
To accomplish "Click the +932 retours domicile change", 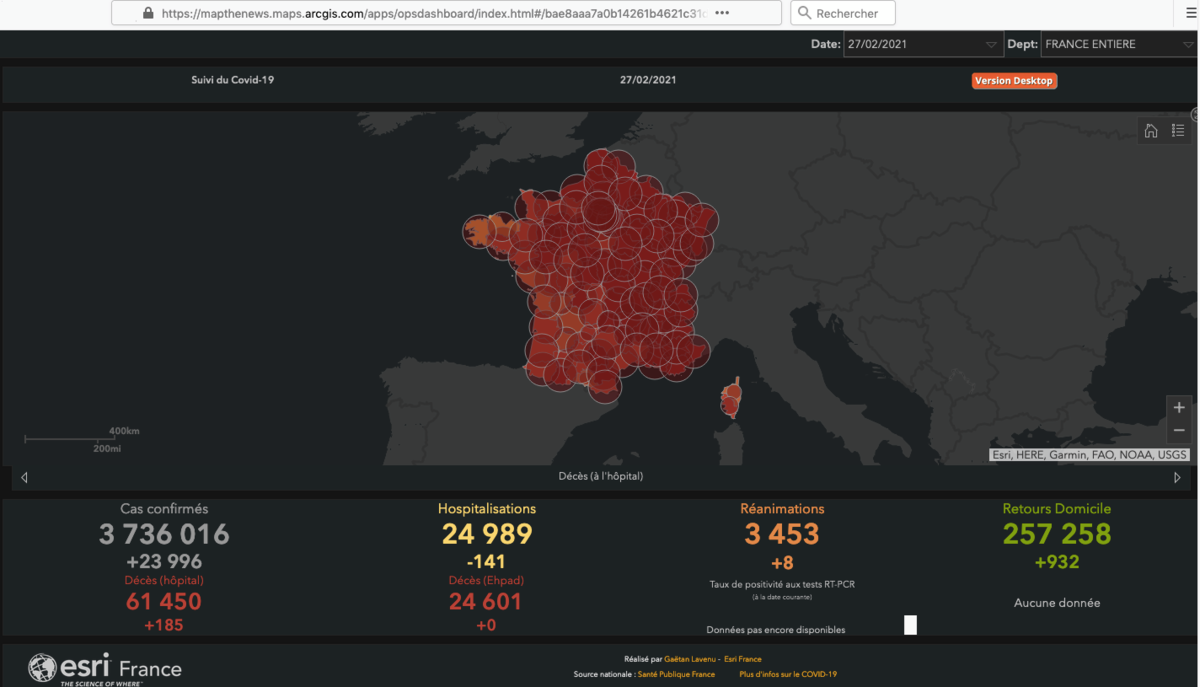I will (1057, 562).
